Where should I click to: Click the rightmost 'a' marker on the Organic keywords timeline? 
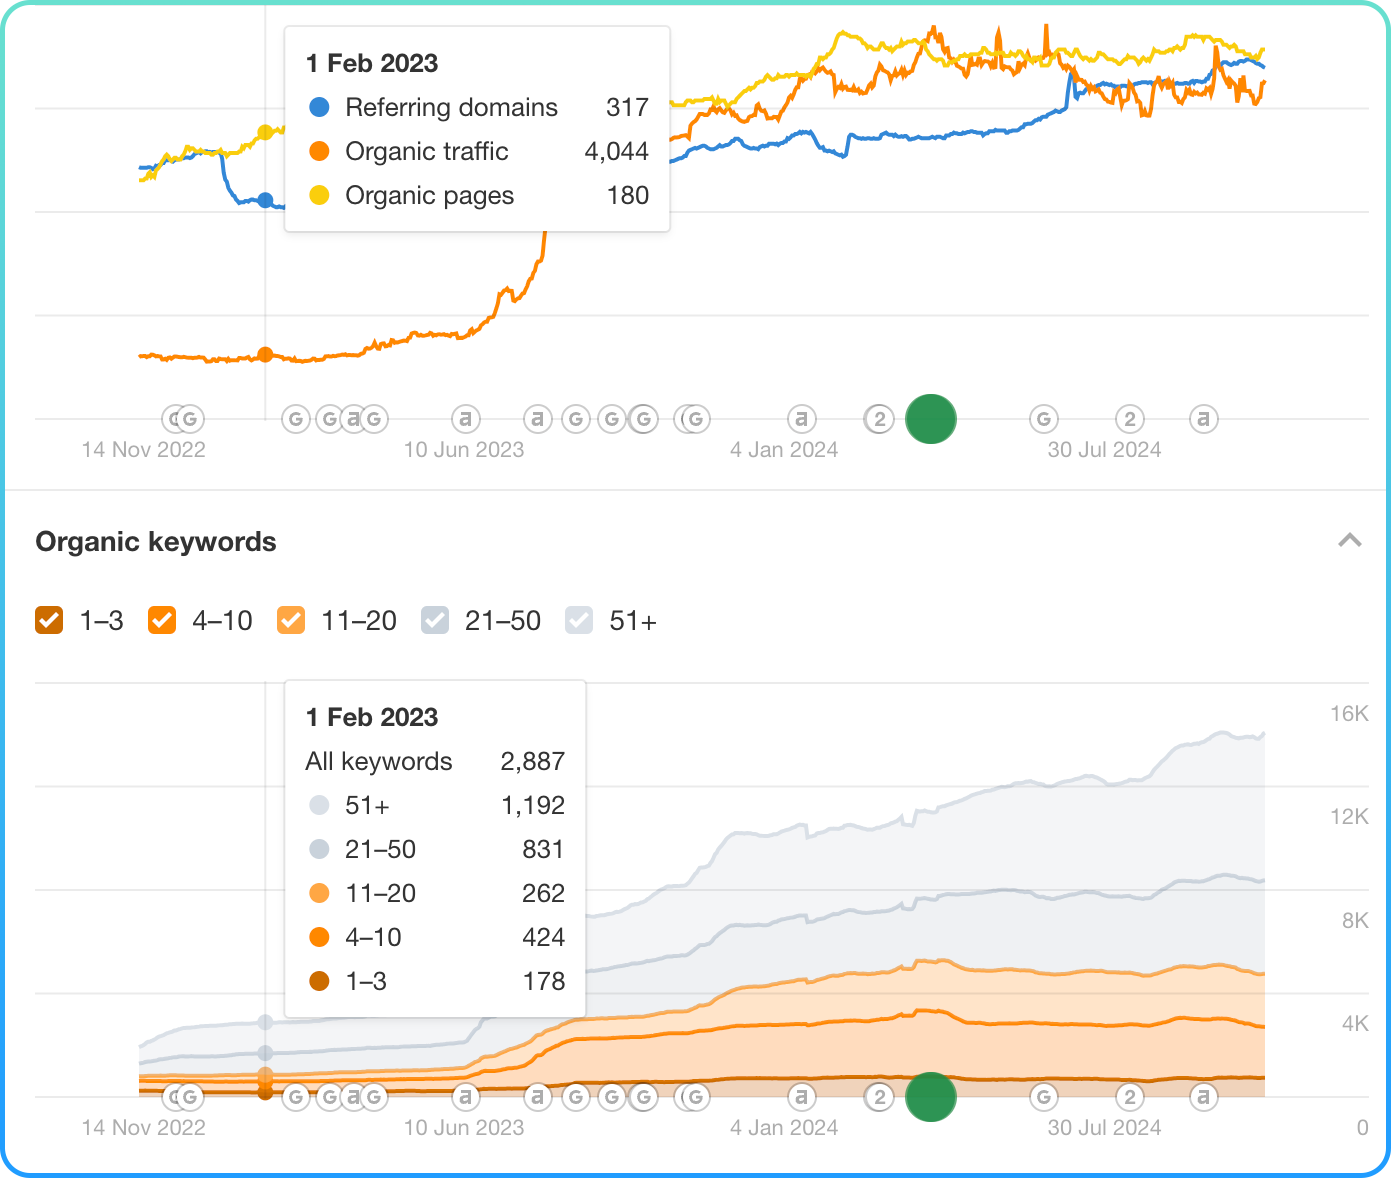click(x=1203, y=1097)
